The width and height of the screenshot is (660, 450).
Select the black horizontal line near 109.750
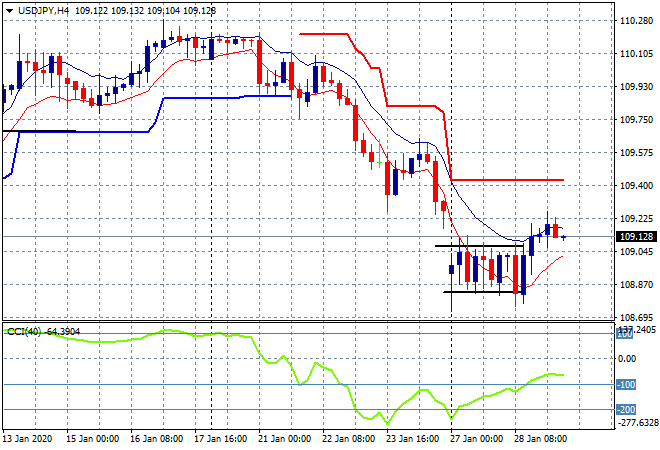click(39, 131)
